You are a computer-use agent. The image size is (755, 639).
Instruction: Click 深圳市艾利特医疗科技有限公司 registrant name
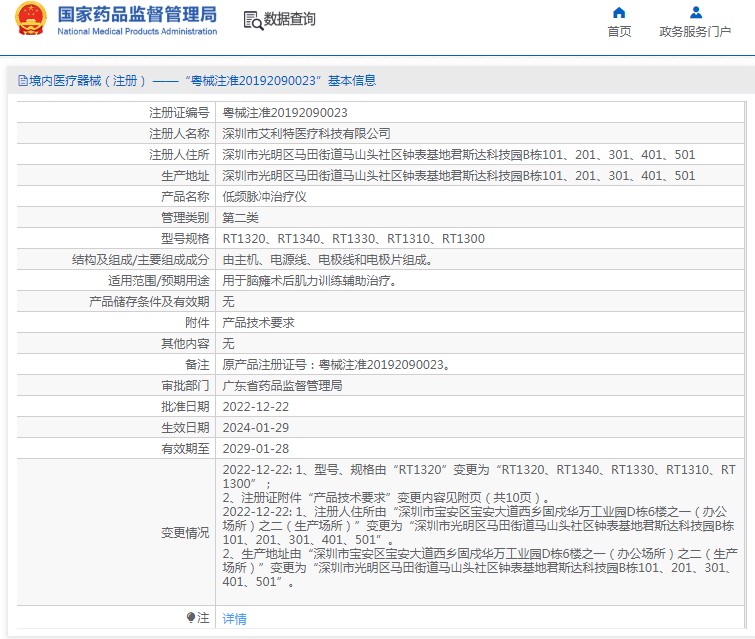[x=306, y=134]
